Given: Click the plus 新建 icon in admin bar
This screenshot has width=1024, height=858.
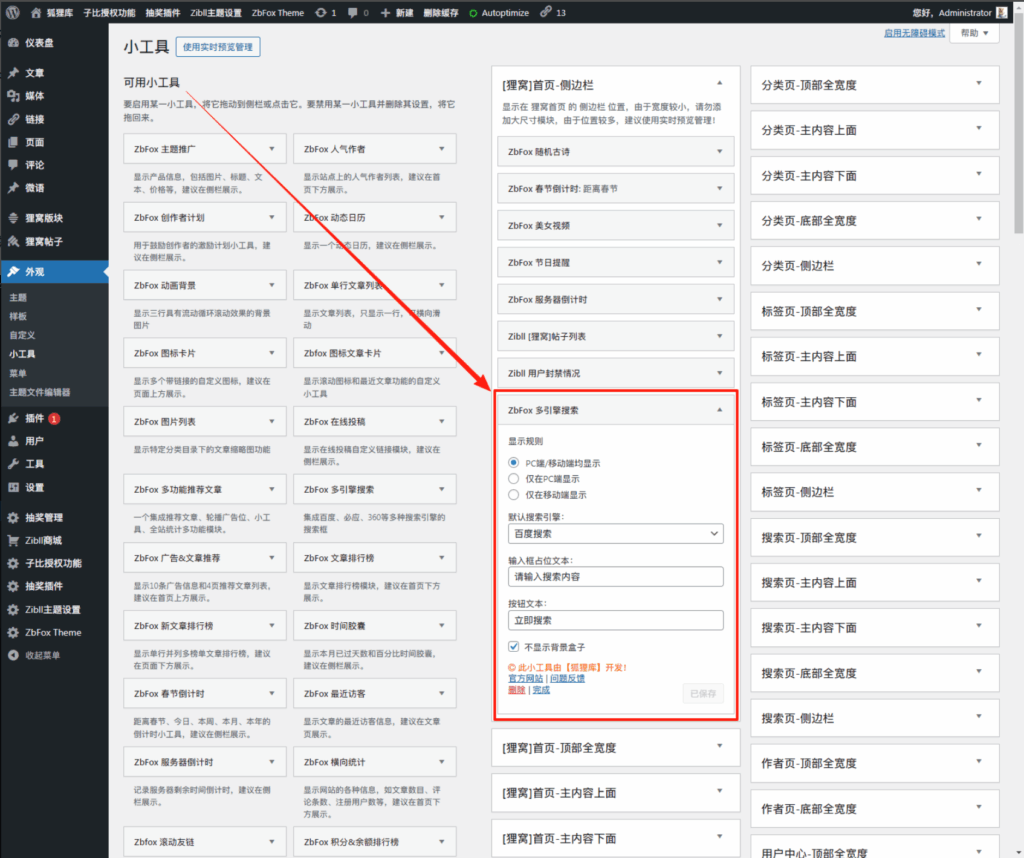Looking at the screenshot, I should [385, 12].
